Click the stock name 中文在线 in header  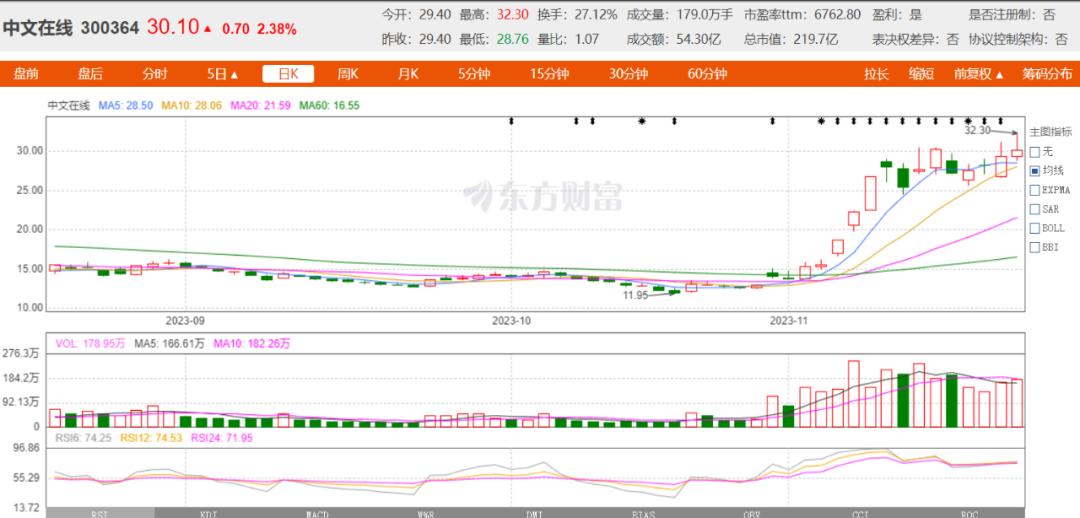click(x=38, y=28)
